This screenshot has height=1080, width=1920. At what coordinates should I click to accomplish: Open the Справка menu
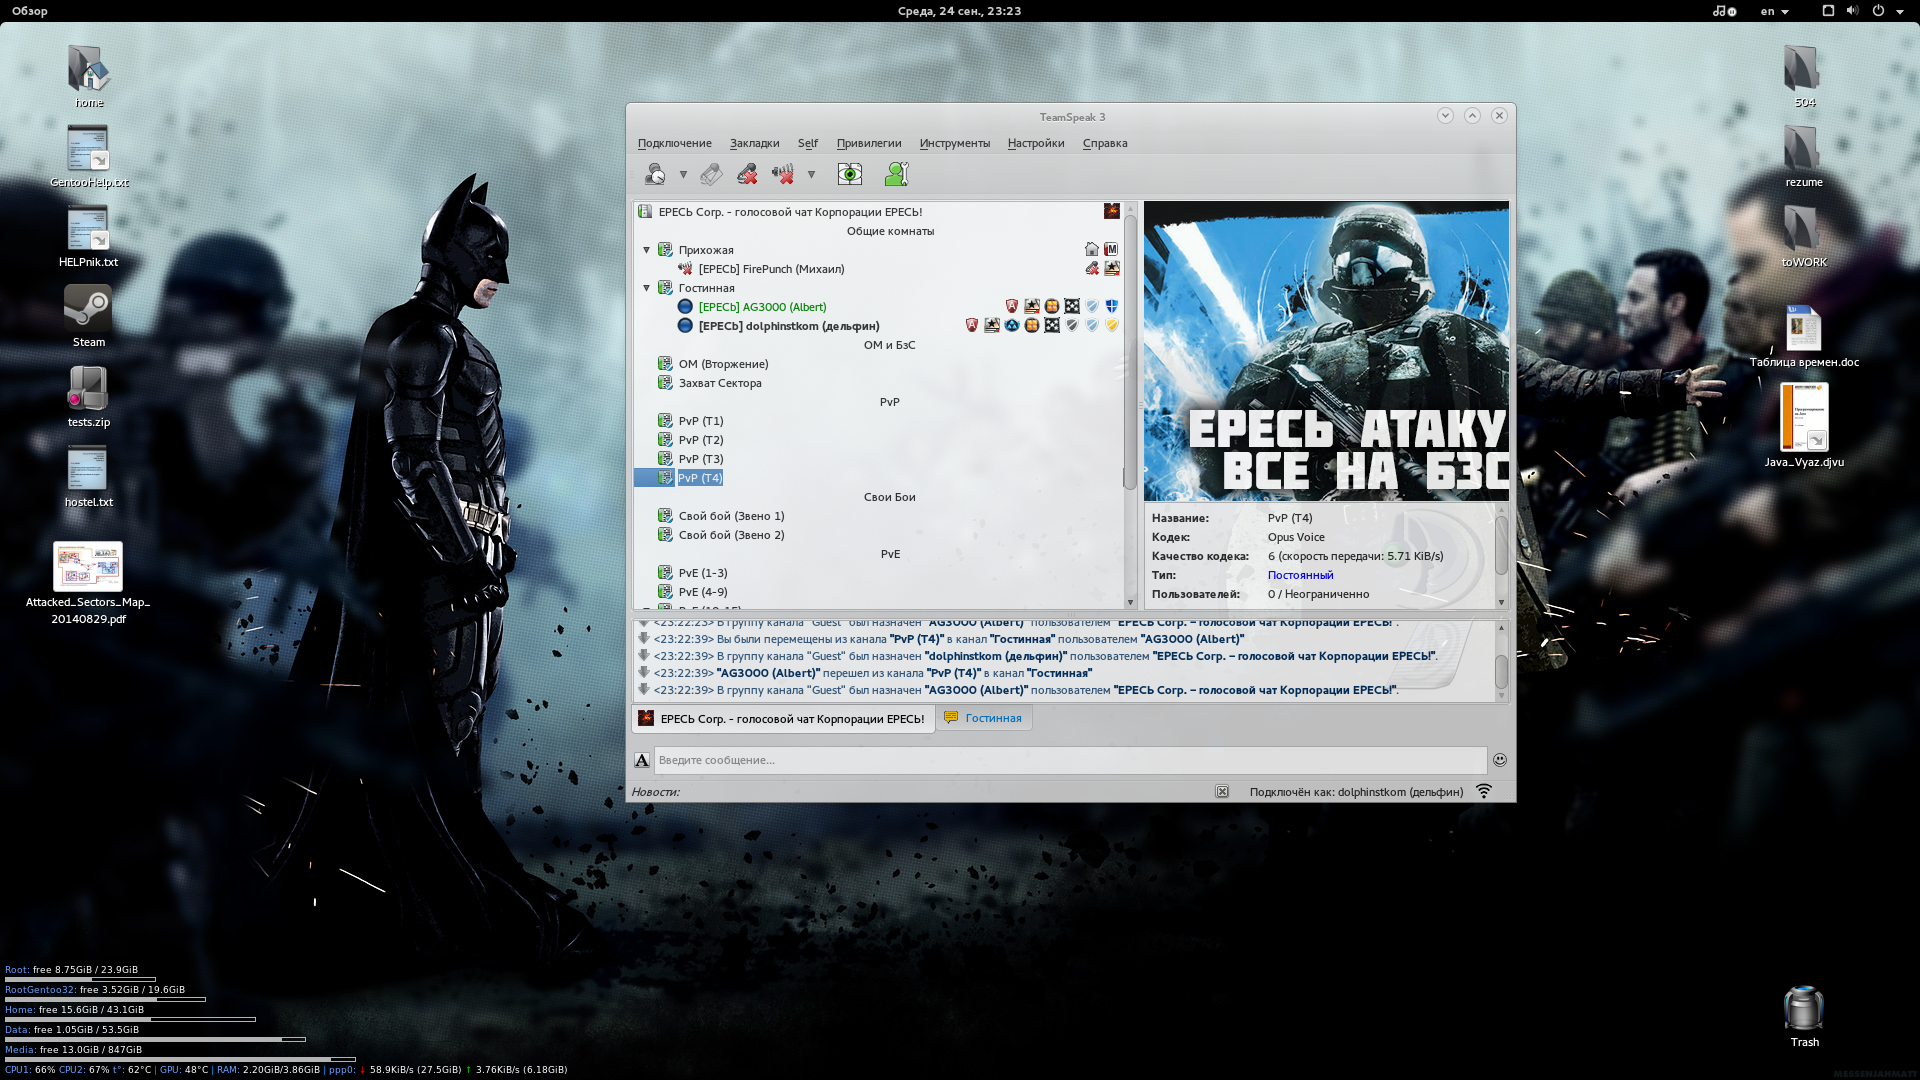pos(1105,143)
